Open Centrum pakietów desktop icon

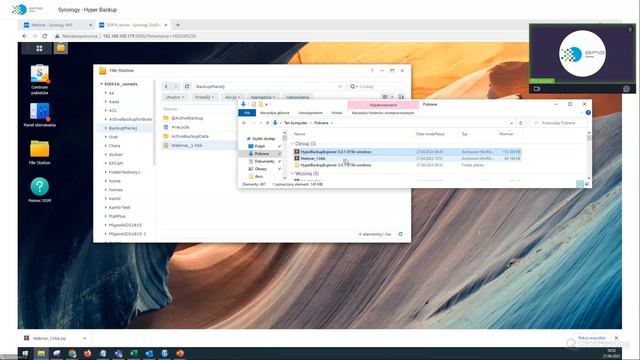[x=40, y=80]
